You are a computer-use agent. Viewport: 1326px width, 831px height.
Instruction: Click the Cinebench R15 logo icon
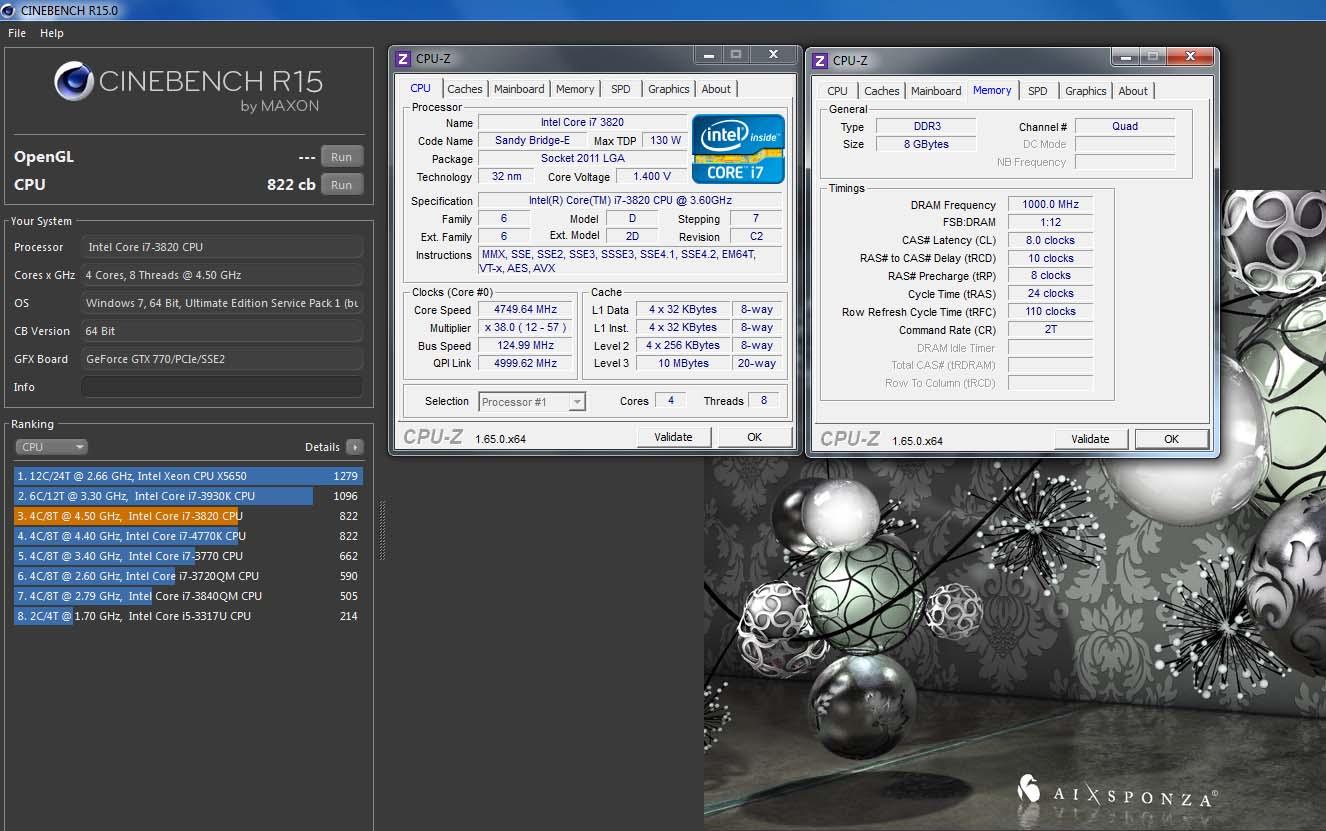point(74,82)
